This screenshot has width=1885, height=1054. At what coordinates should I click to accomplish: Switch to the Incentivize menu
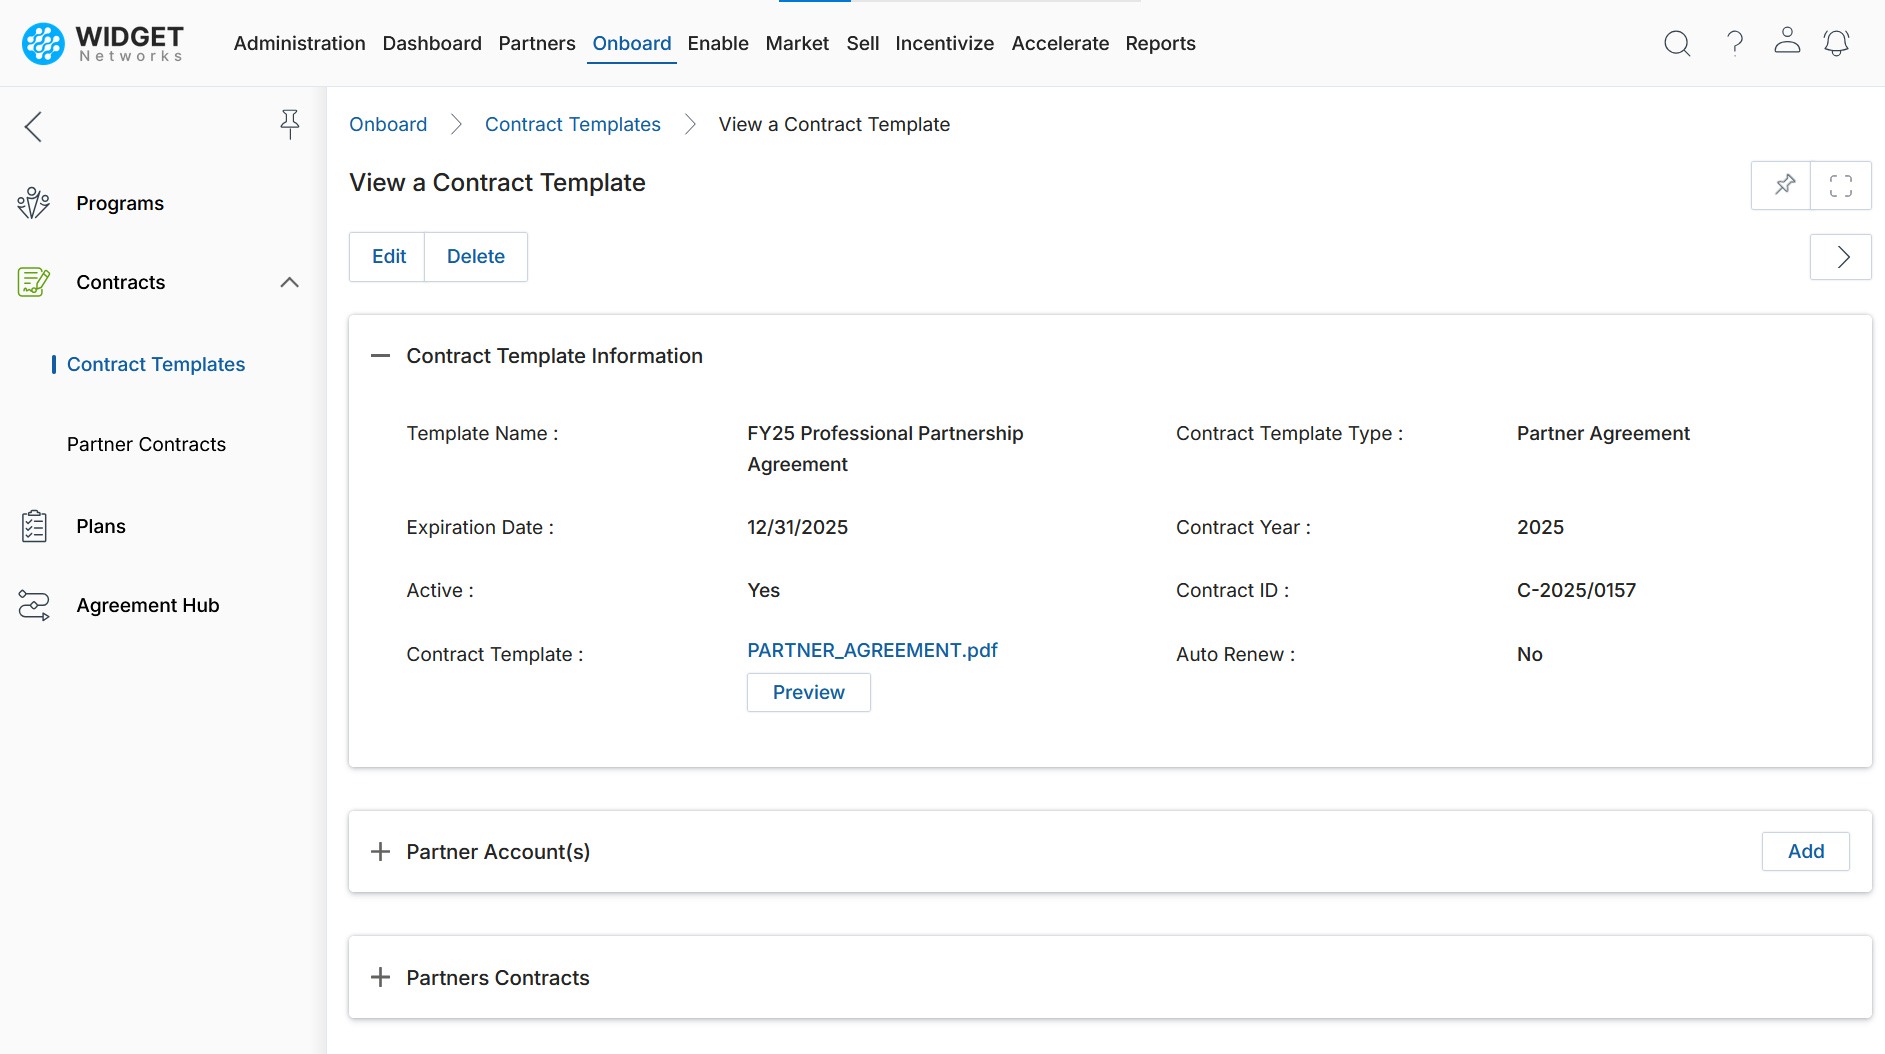[944, 43]
